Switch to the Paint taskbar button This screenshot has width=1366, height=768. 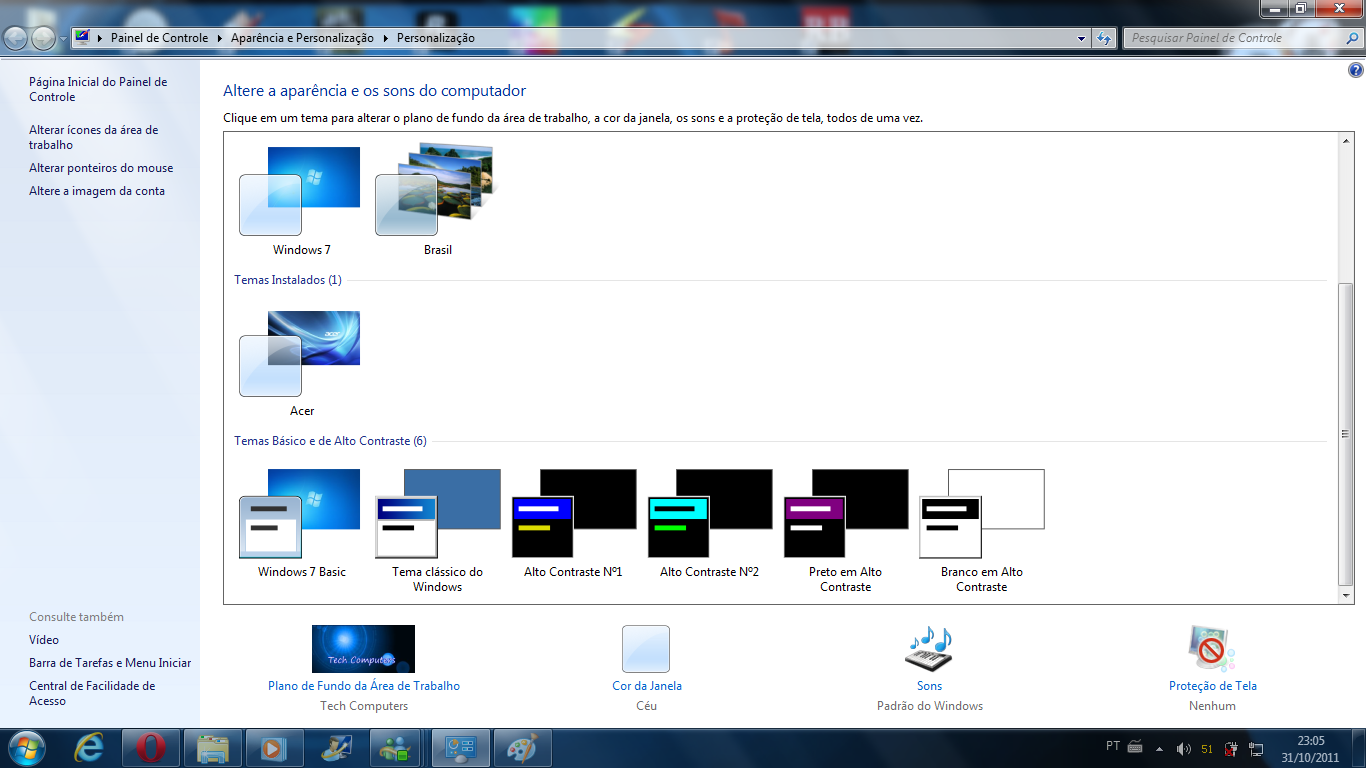click(x=523, y=748)
